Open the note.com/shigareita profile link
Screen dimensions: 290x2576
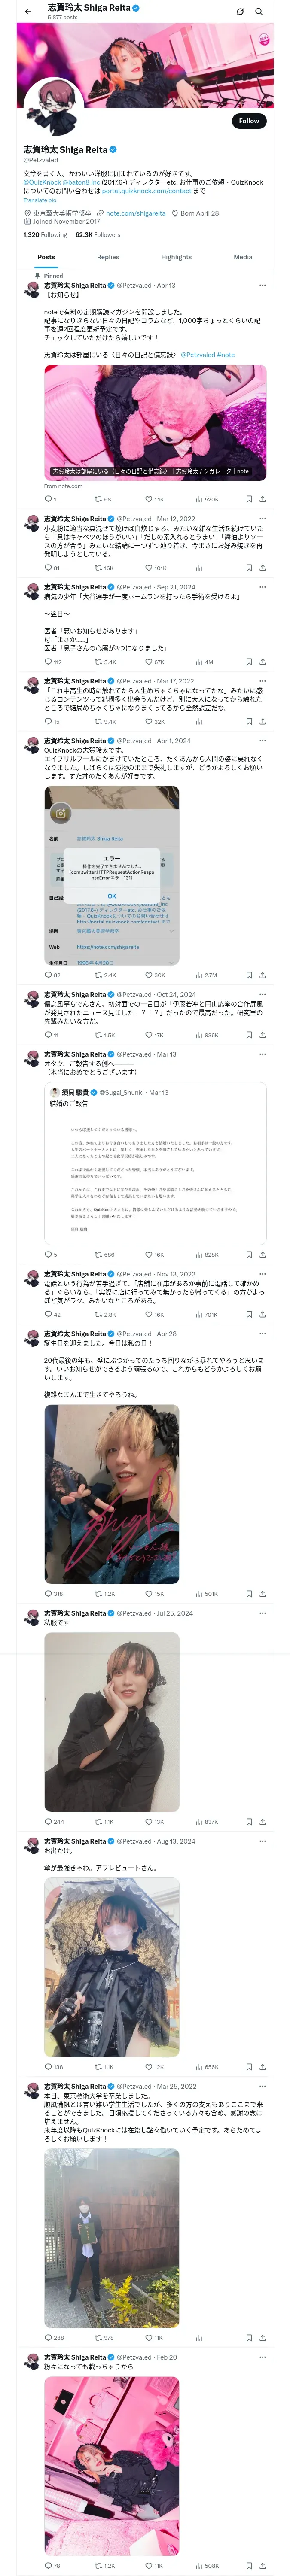[135, 213]
